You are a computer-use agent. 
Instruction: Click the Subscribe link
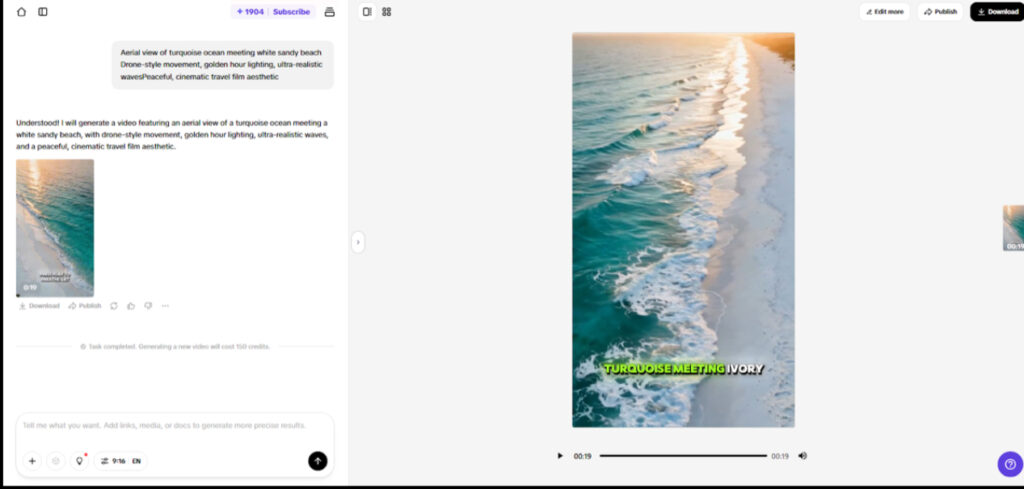pos(291,12)
